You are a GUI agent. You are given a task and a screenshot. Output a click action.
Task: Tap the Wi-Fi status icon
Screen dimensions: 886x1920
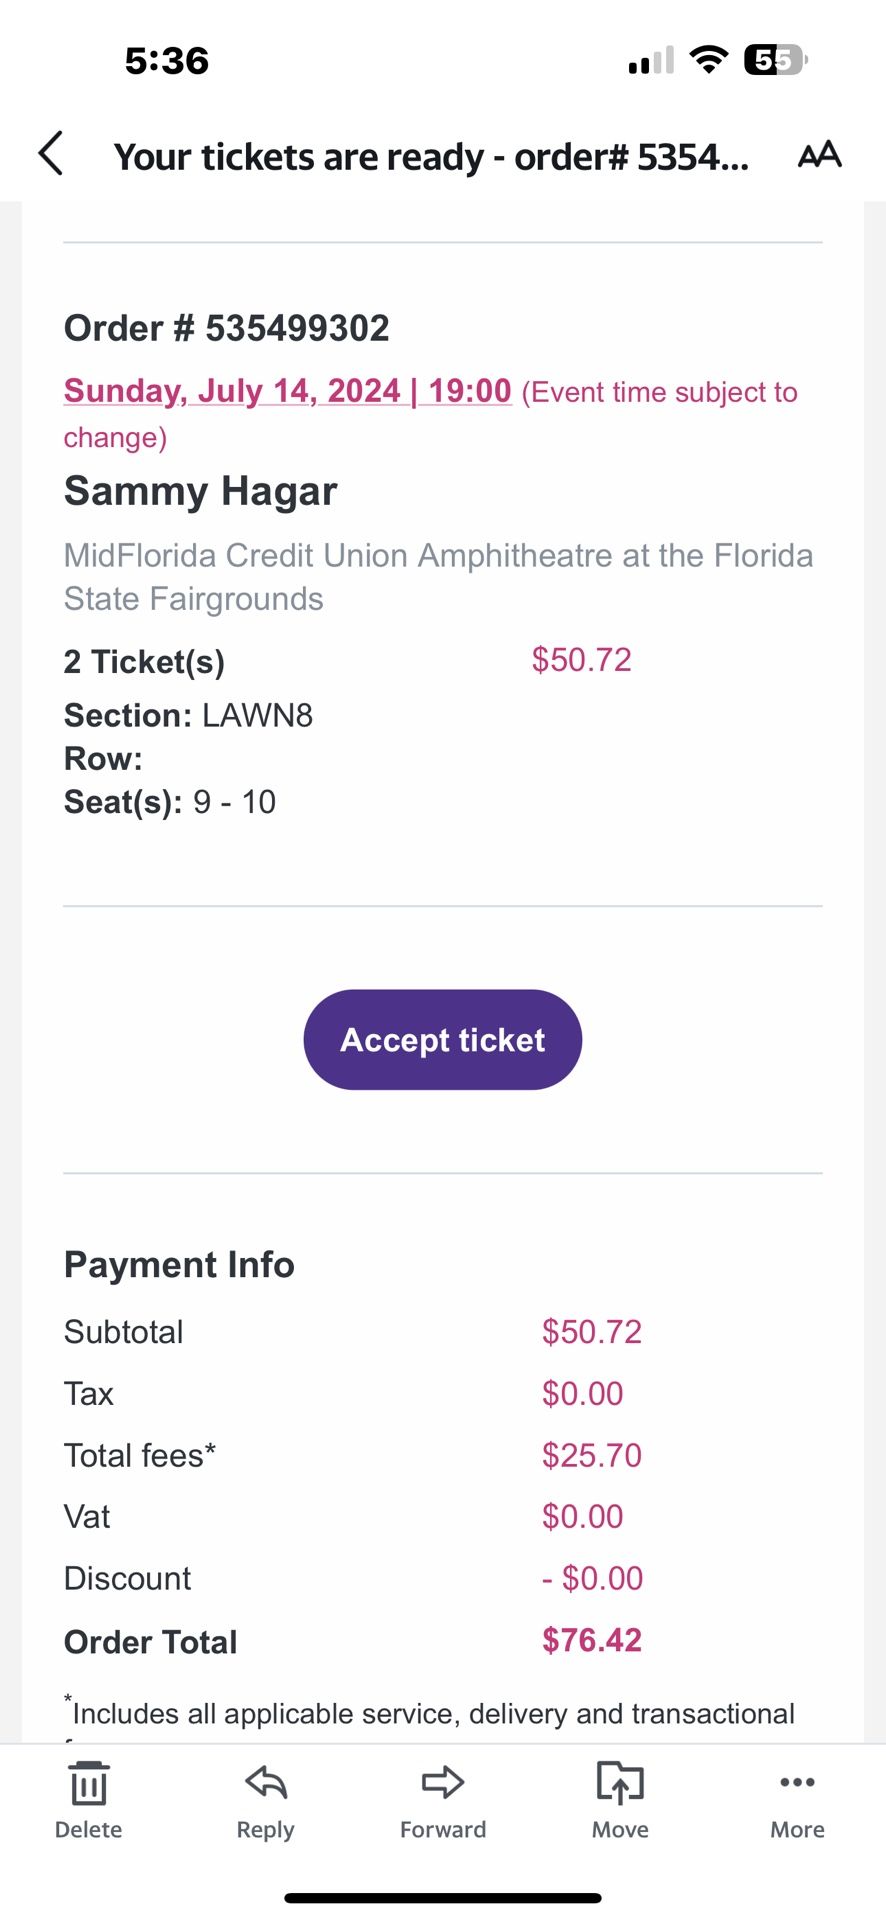point(709,60)
